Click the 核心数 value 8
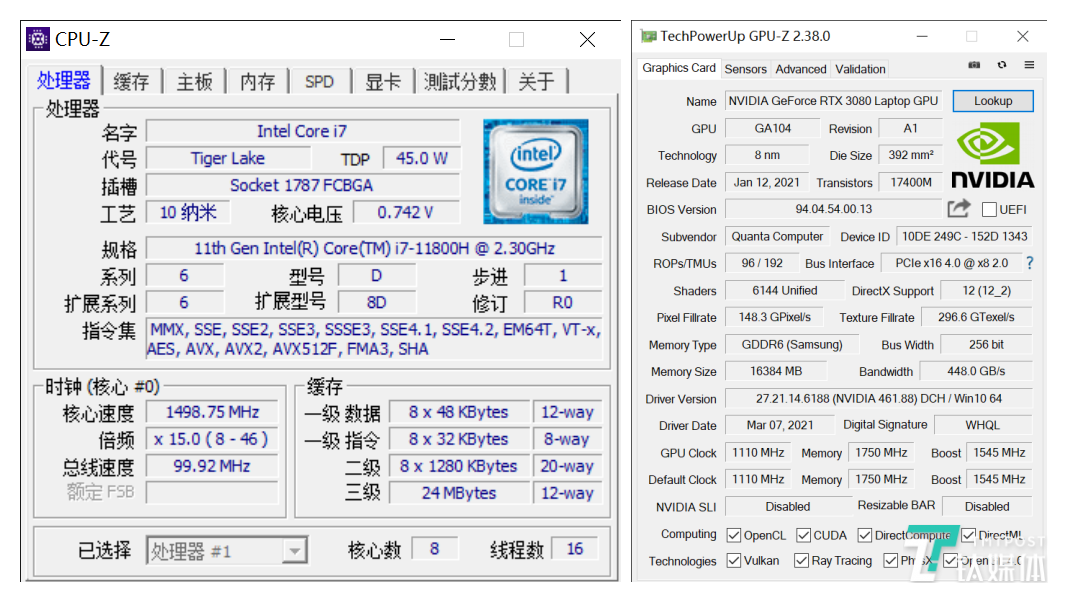 (x=434, y=549)
